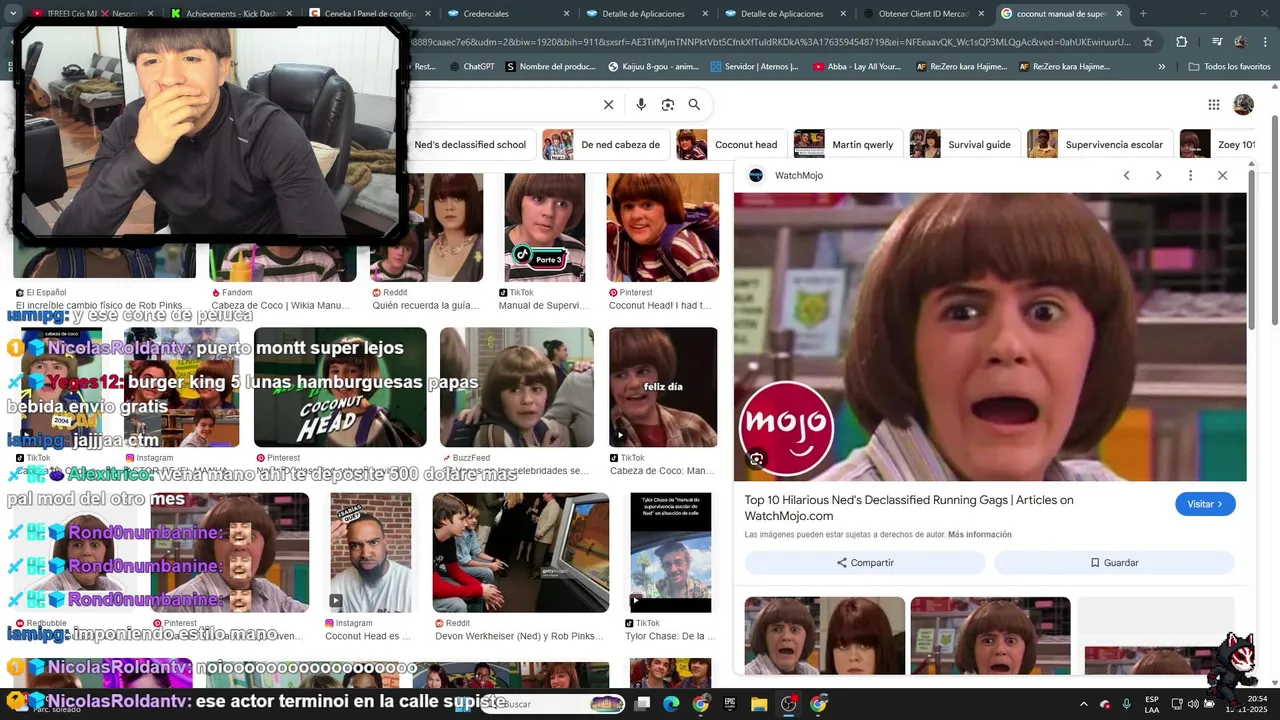
Task: Open Abba - Lay All Your bookmark
Action: click(857, 67)
